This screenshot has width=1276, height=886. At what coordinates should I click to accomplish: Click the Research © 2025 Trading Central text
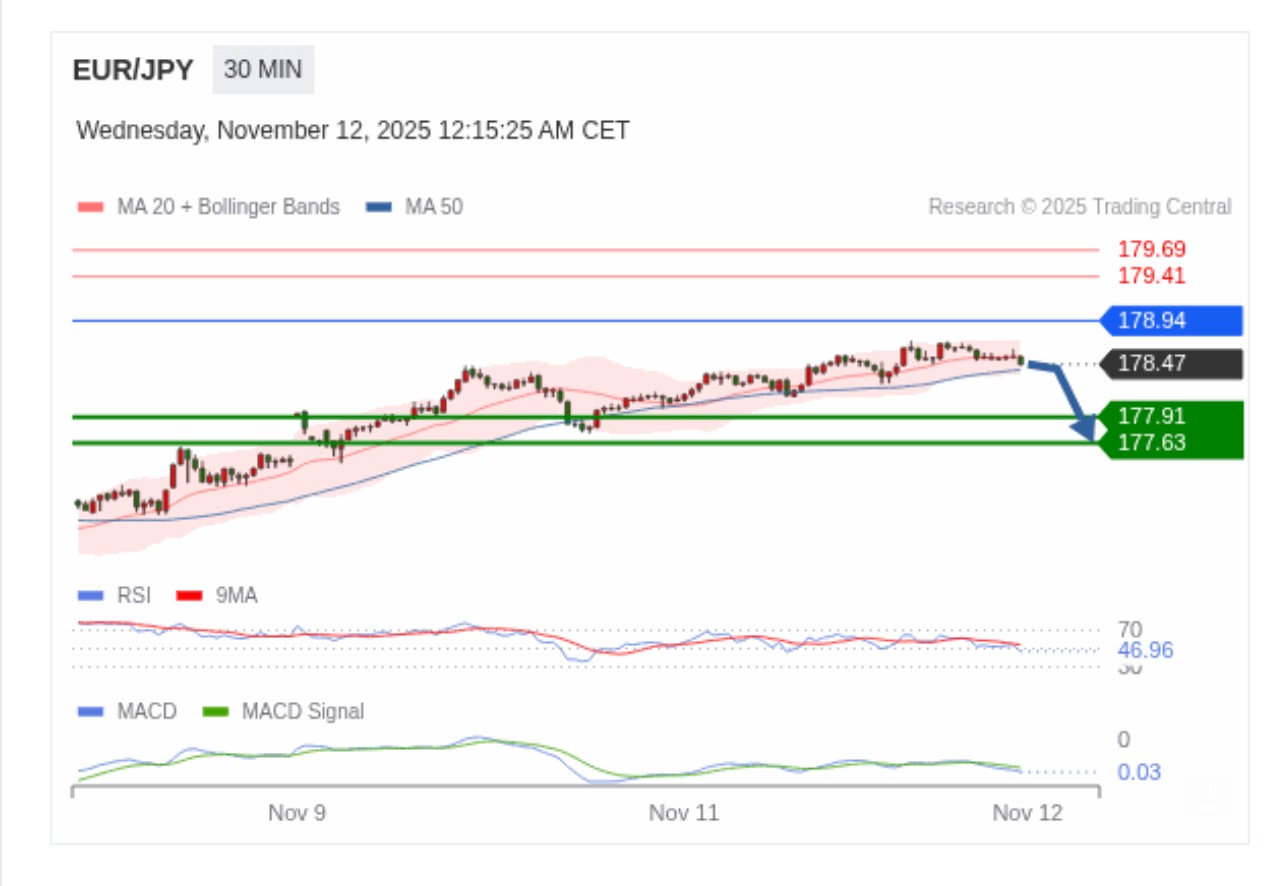pyautogui.click(x=1080, y=207)
